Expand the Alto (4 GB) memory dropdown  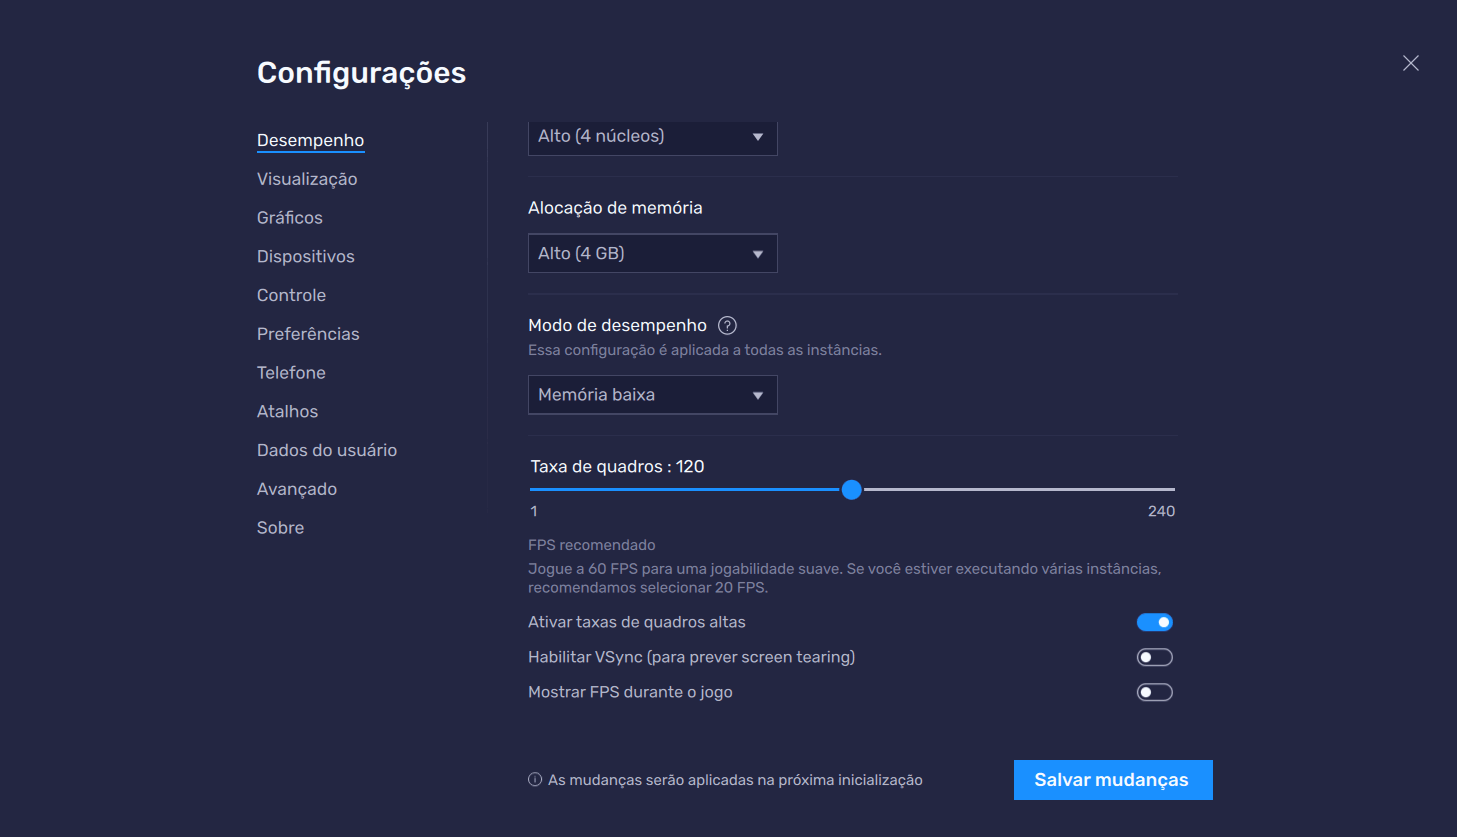coord(653,254)
